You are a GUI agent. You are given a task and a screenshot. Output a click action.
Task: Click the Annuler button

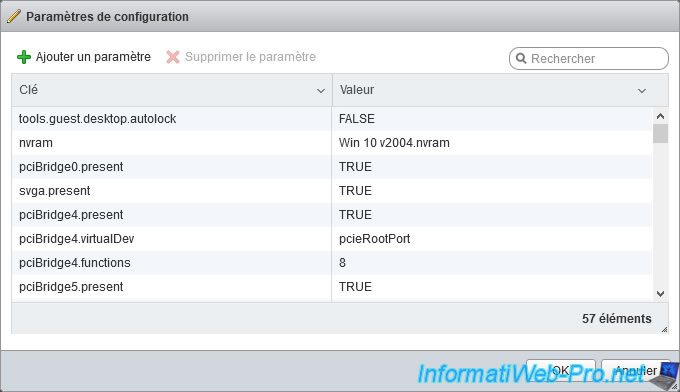pyautogui.click(x=636, y=370)
